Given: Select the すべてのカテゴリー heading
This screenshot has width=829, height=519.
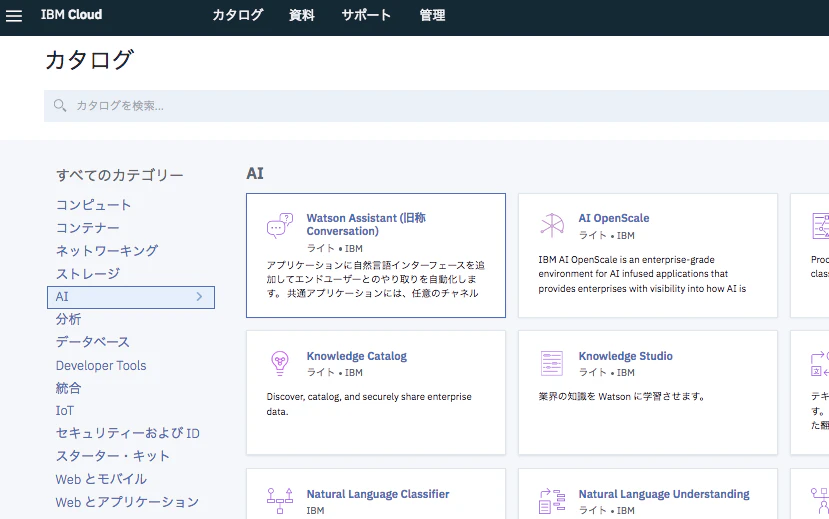Looking at the screenshot, I should 120,175.
